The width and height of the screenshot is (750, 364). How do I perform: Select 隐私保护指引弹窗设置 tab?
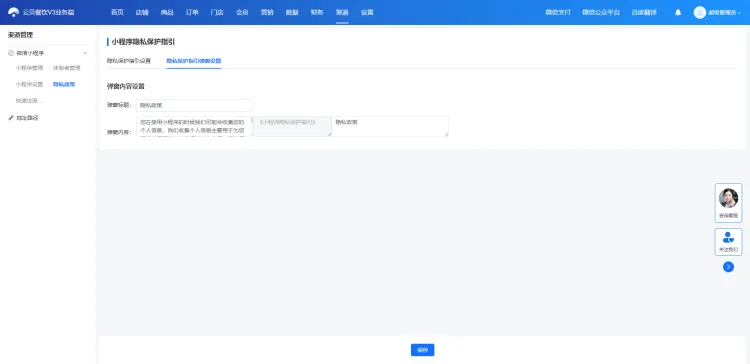click(x=194, y=61)
